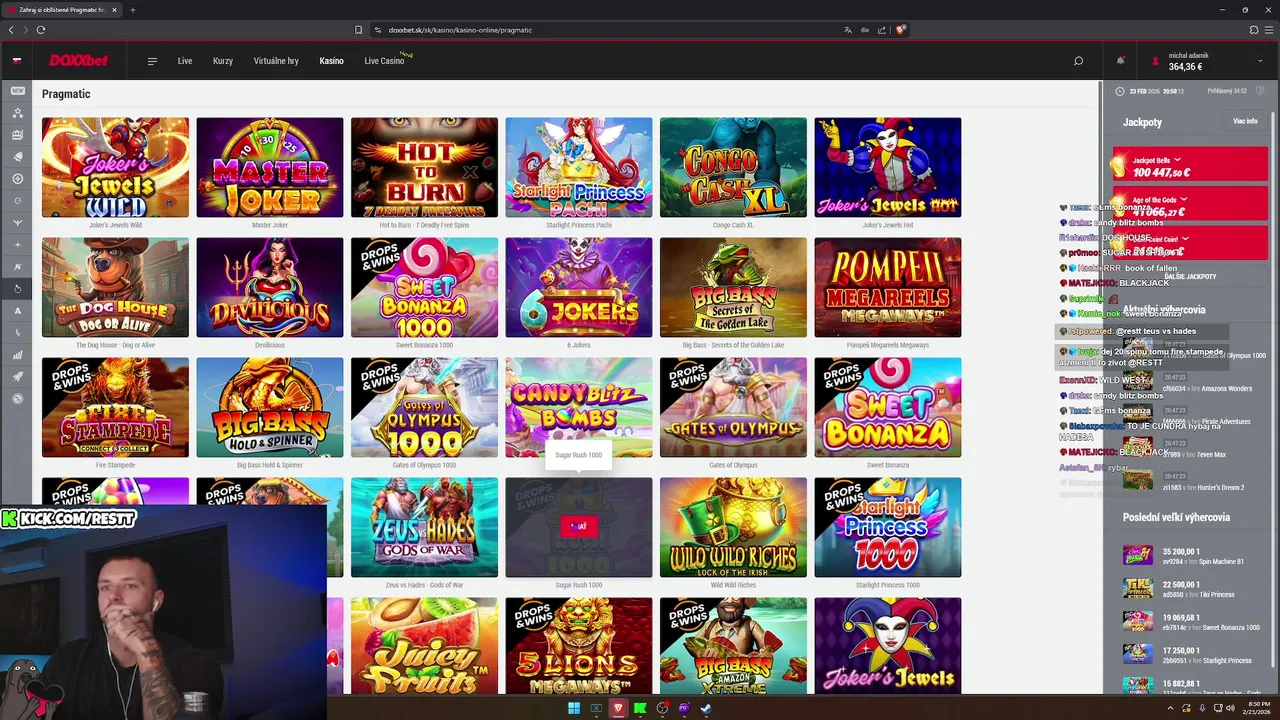Open 6 Jokers game thumbnail
The height and width of the screenshot is (720, 1280).
click(x=579, y=287)
